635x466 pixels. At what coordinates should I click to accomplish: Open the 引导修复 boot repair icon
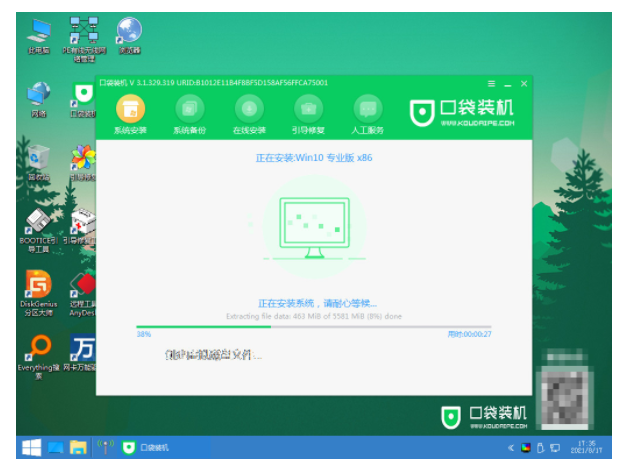coord(309,109)
